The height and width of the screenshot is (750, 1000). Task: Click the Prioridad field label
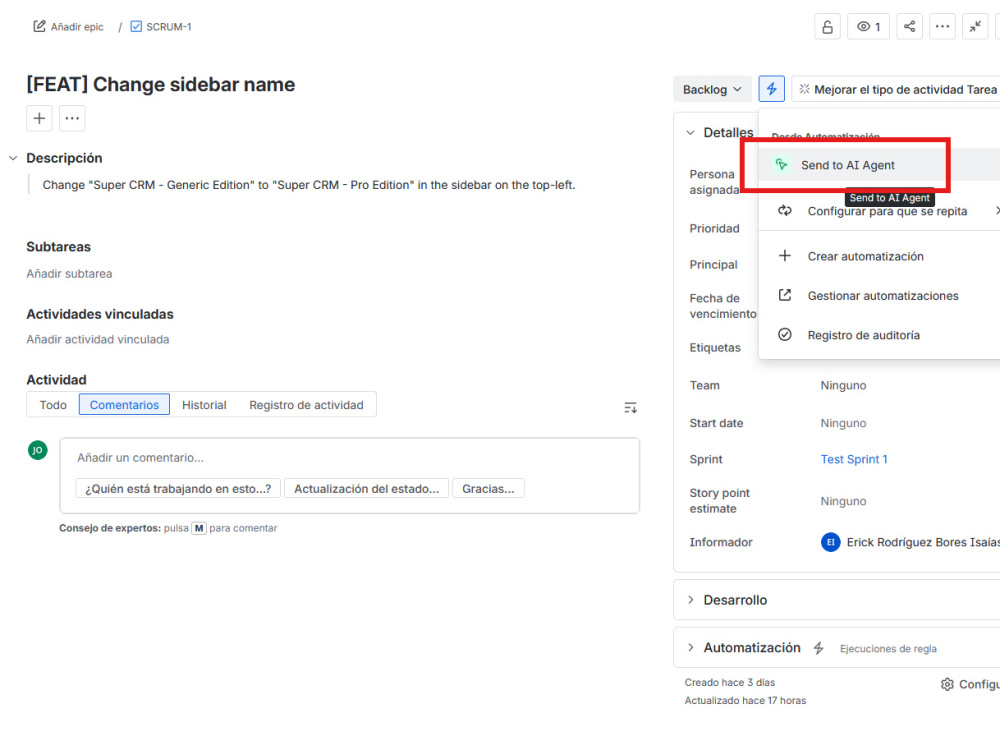pyautogui.click(x=714, y=228)
